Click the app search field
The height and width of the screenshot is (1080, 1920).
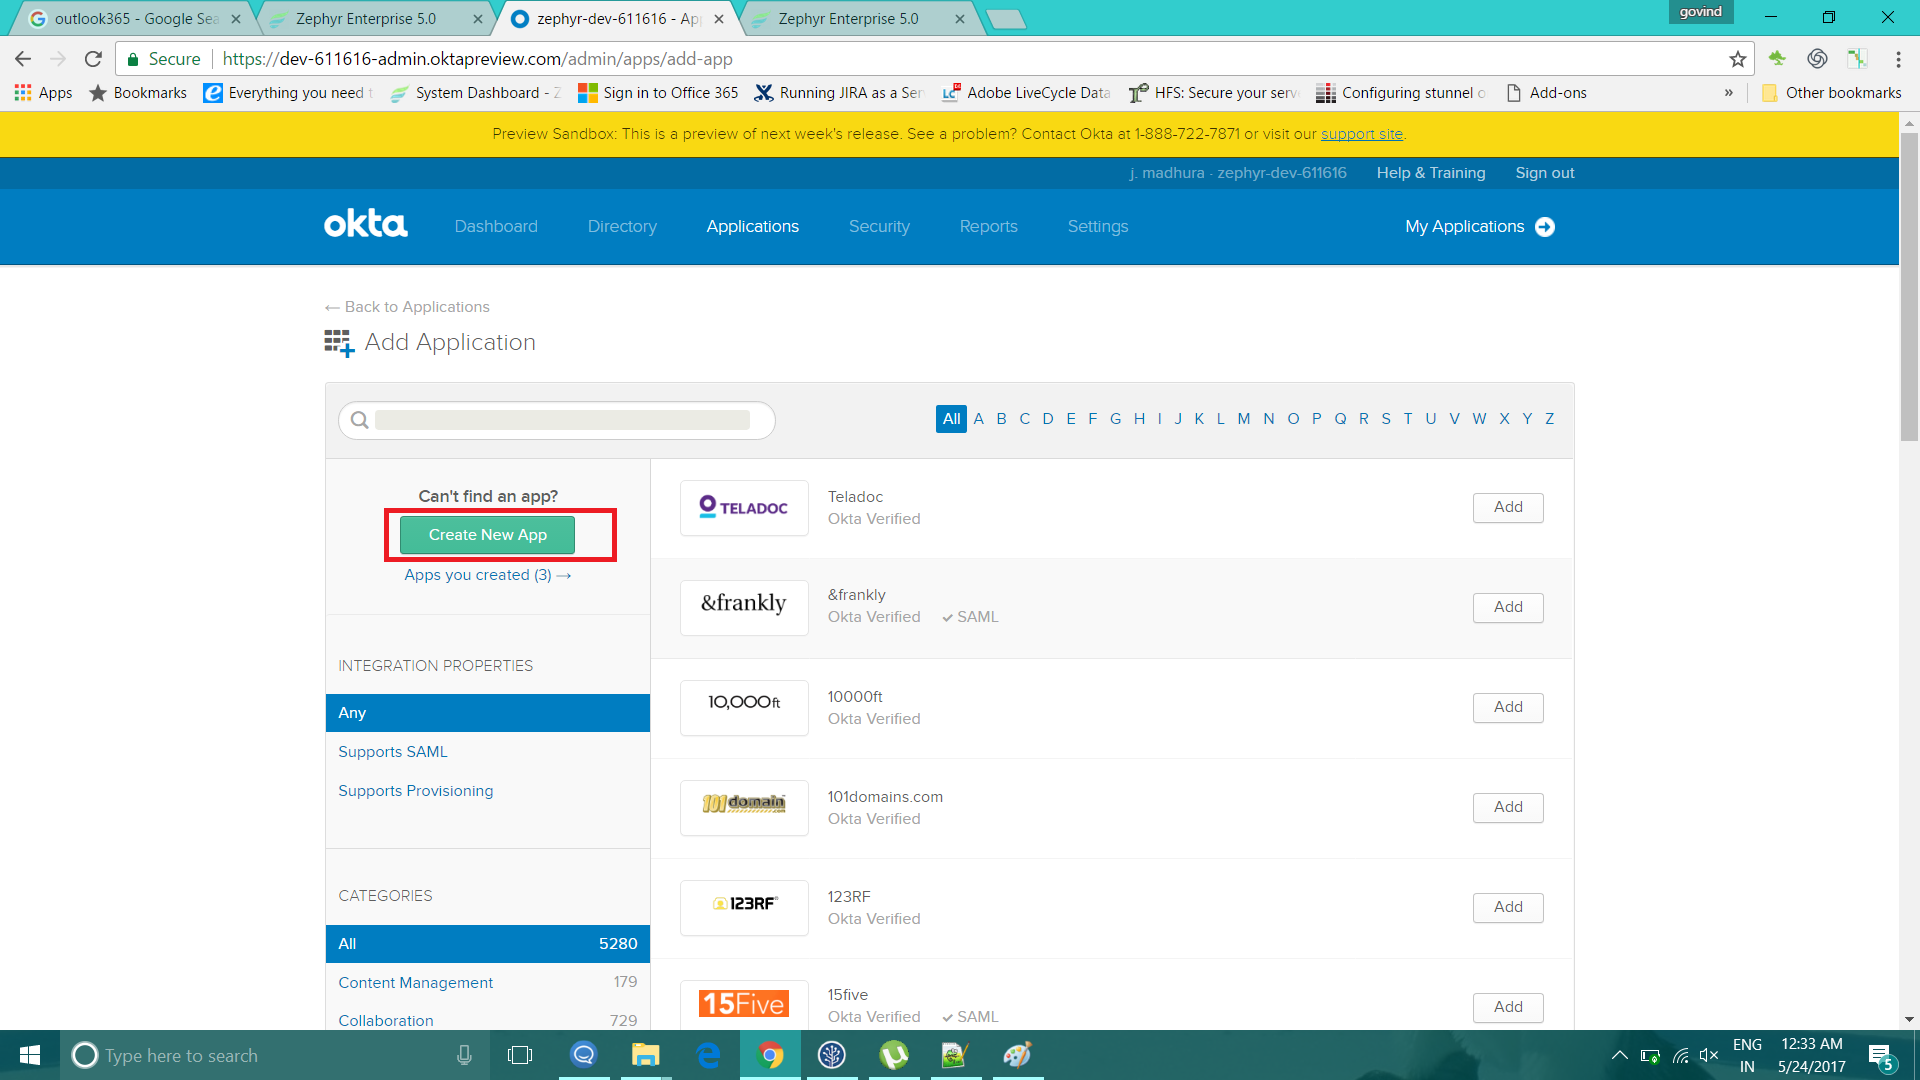click(x=560, y=420)
